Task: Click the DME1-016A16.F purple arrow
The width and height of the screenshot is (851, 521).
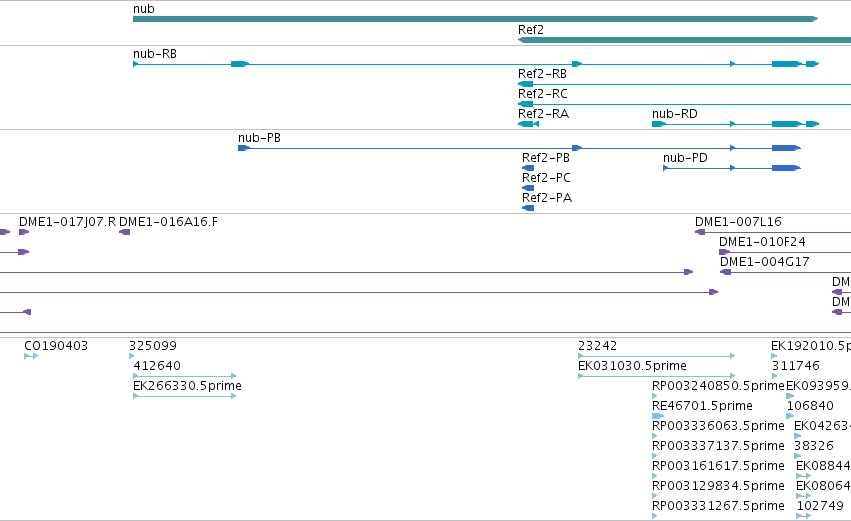Action: click(x=124, y=232)
